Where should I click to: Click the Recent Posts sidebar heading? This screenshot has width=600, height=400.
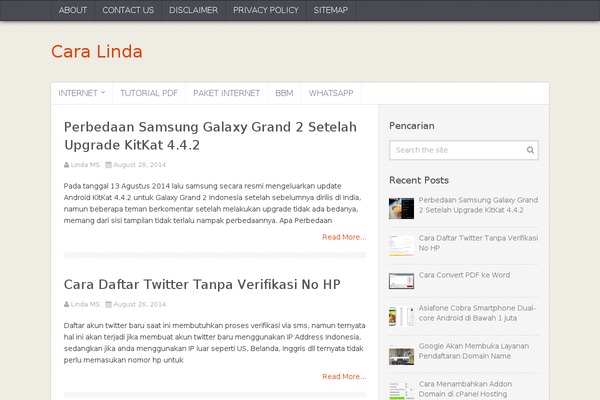[x=419, y=180]
